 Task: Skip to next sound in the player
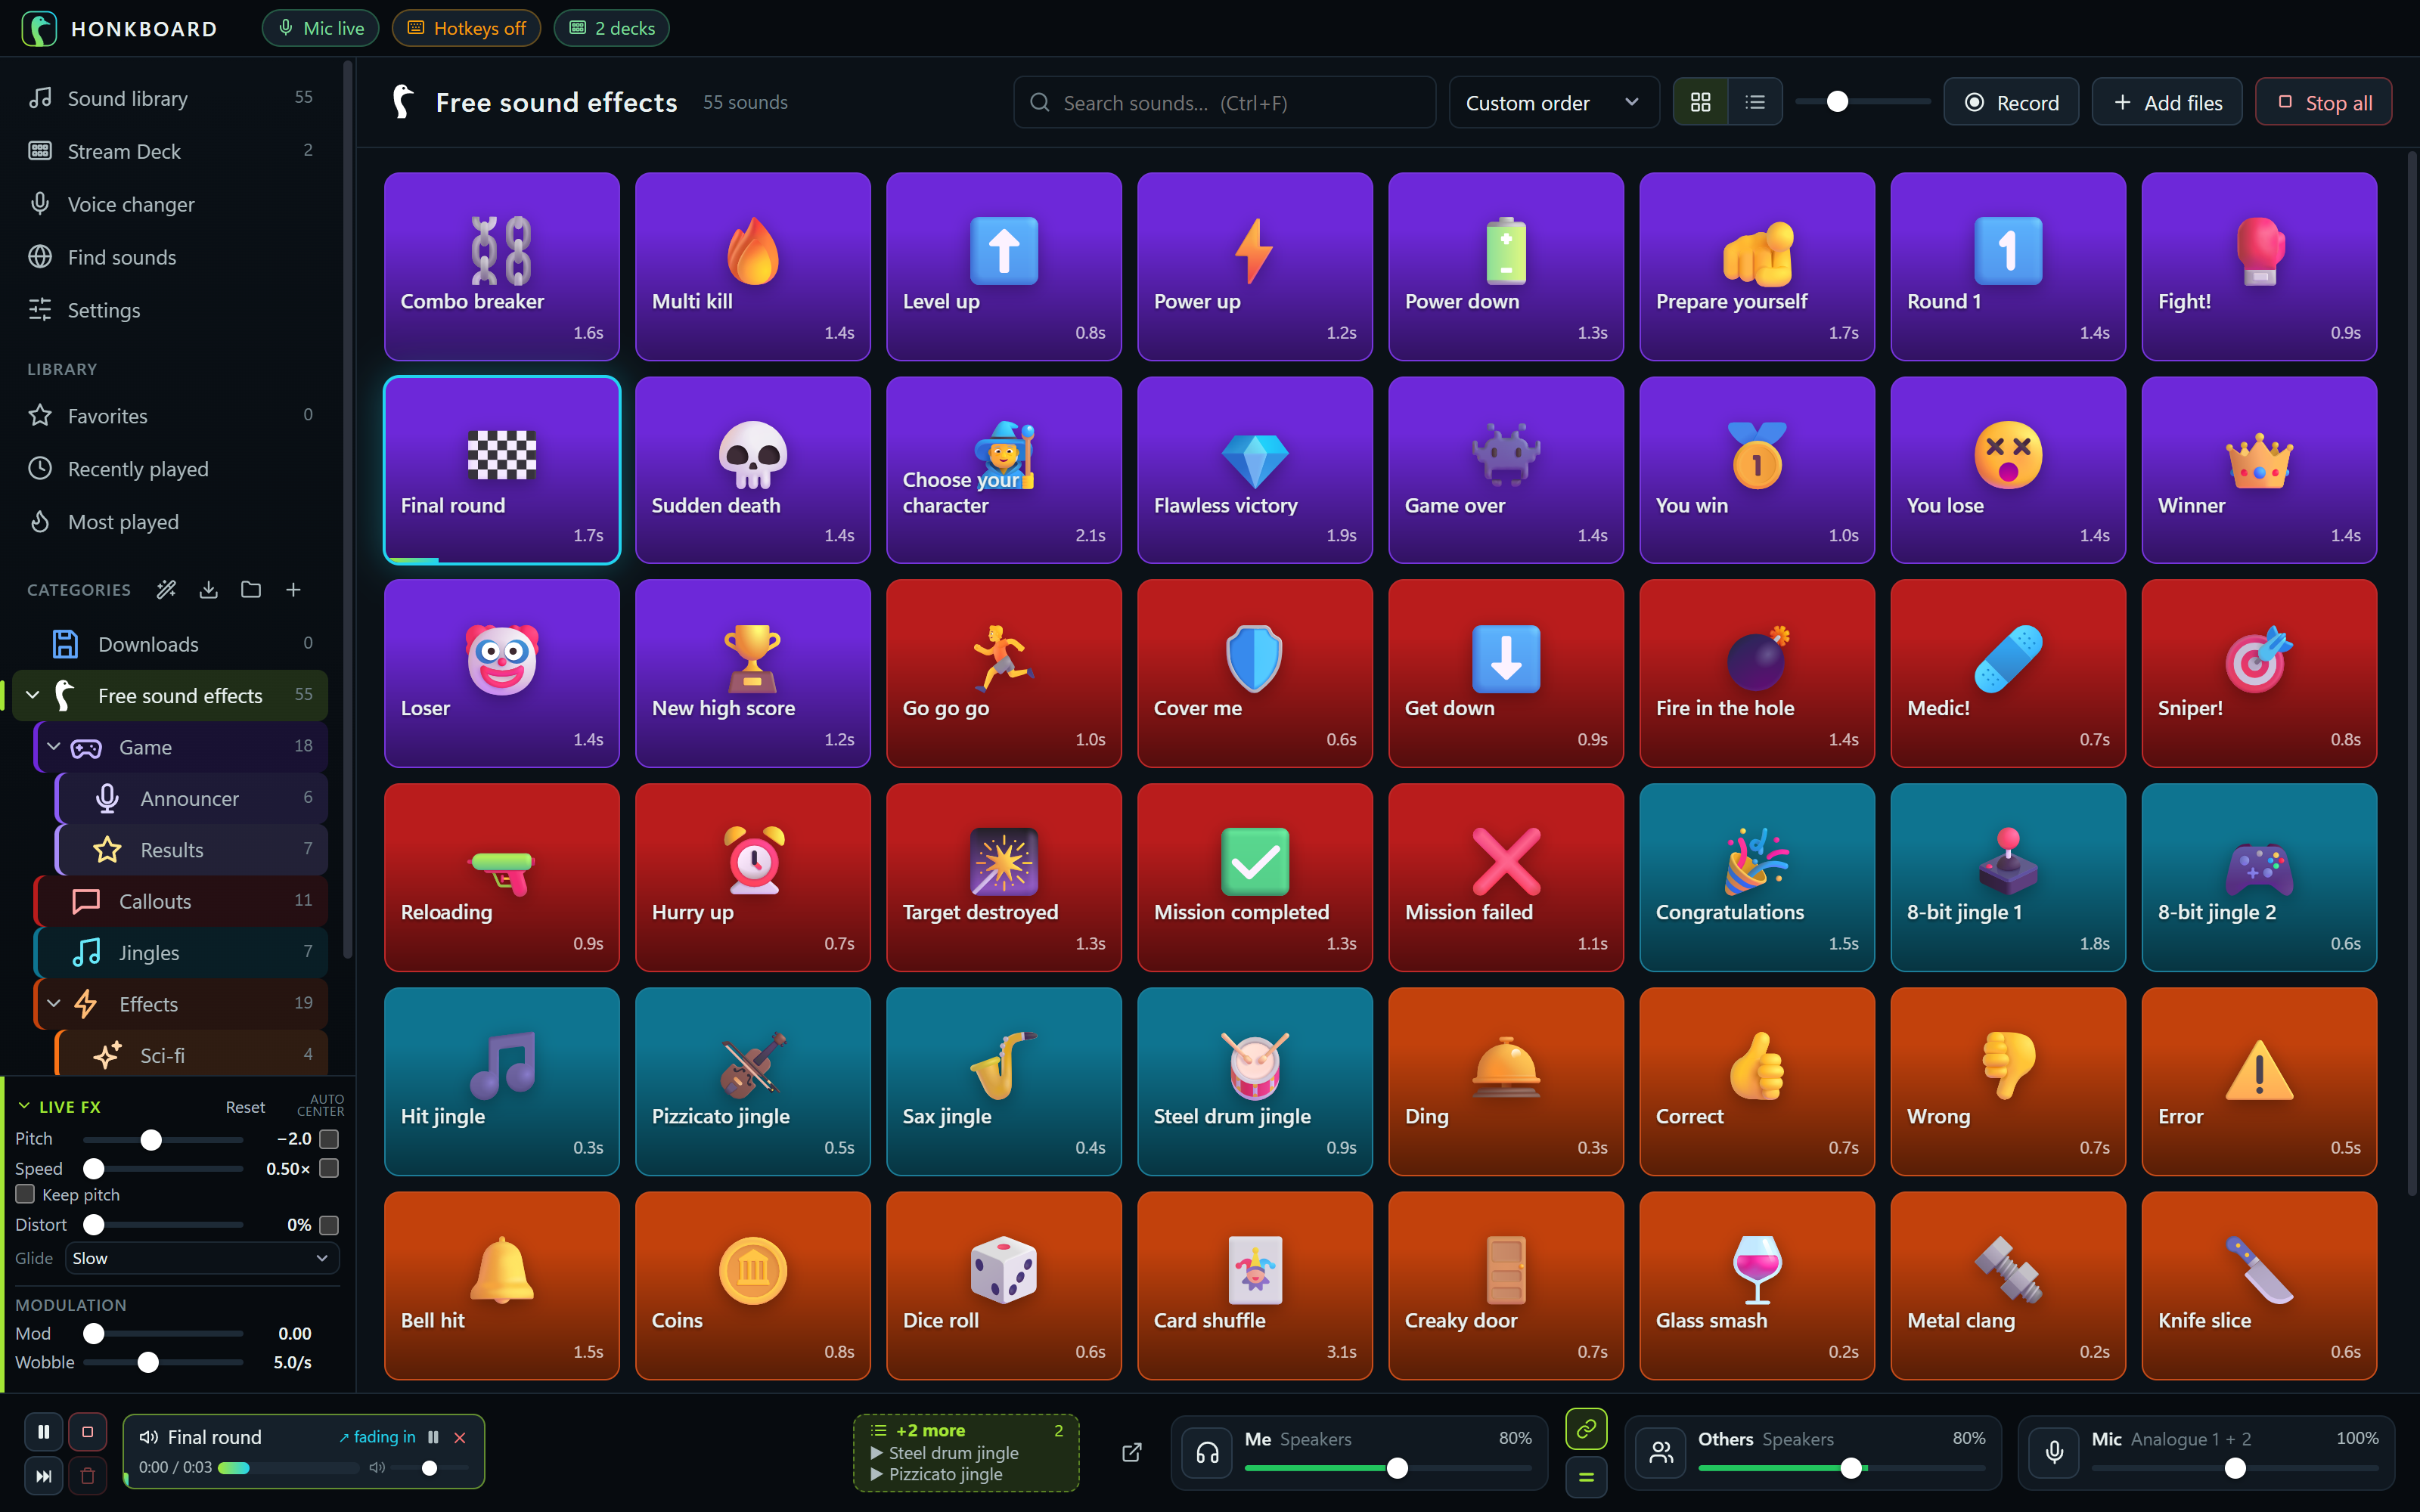43,1476
